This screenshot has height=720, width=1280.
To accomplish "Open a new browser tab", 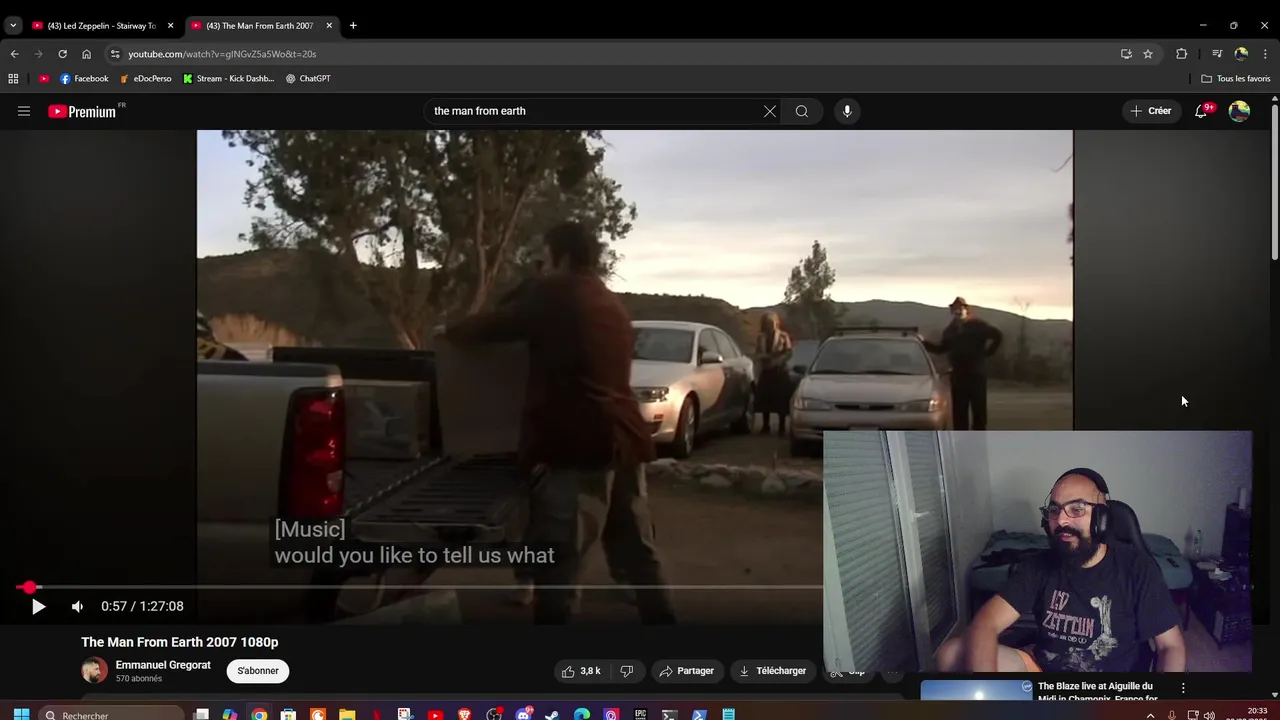I will pyautogui.click(x=353, y=25).
